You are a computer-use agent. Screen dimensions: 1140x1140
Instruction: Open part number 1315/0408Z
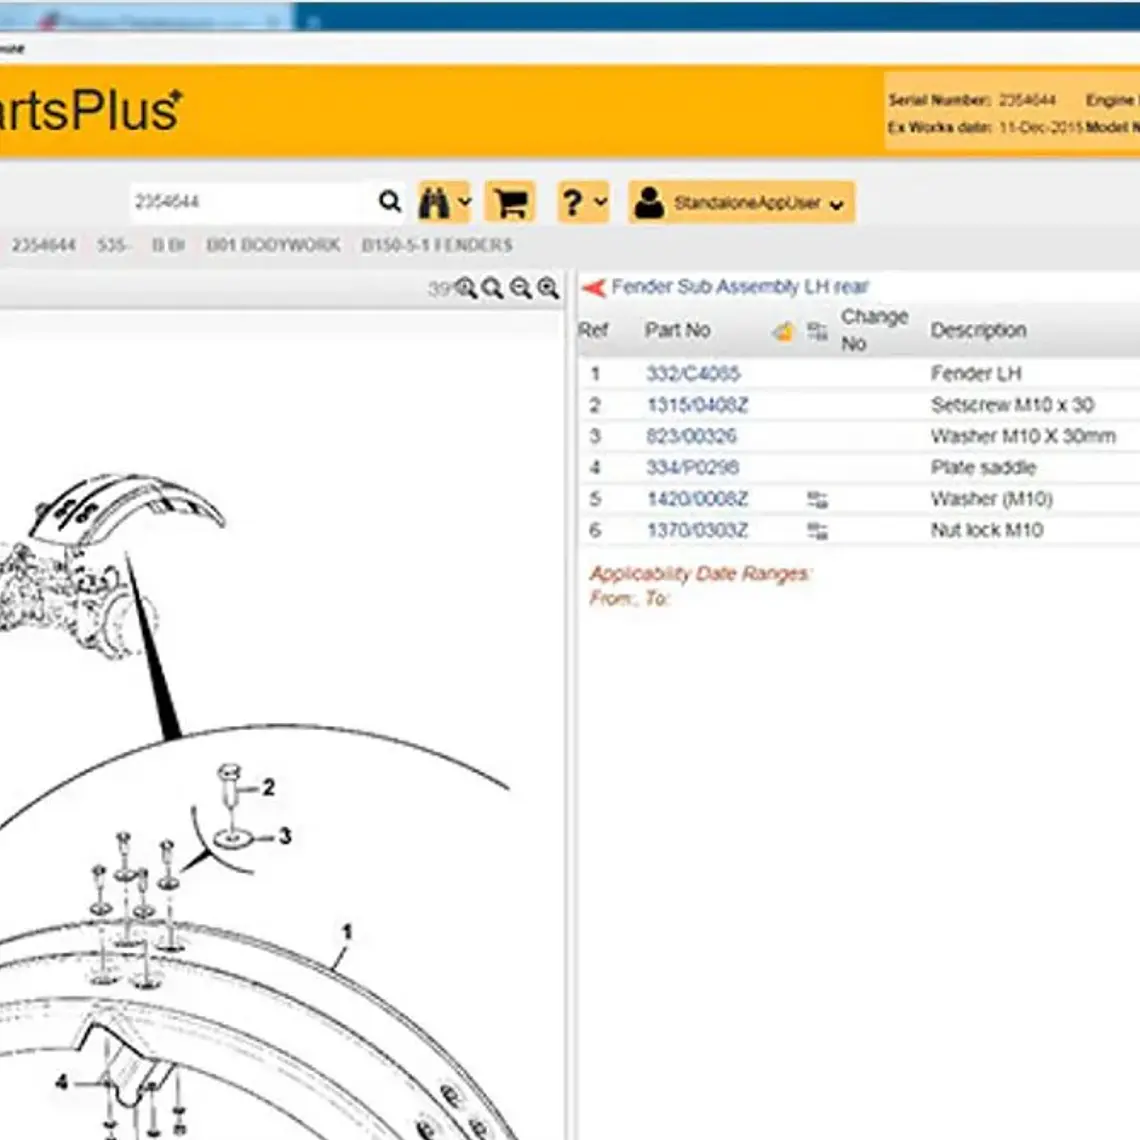click(697, 405)
